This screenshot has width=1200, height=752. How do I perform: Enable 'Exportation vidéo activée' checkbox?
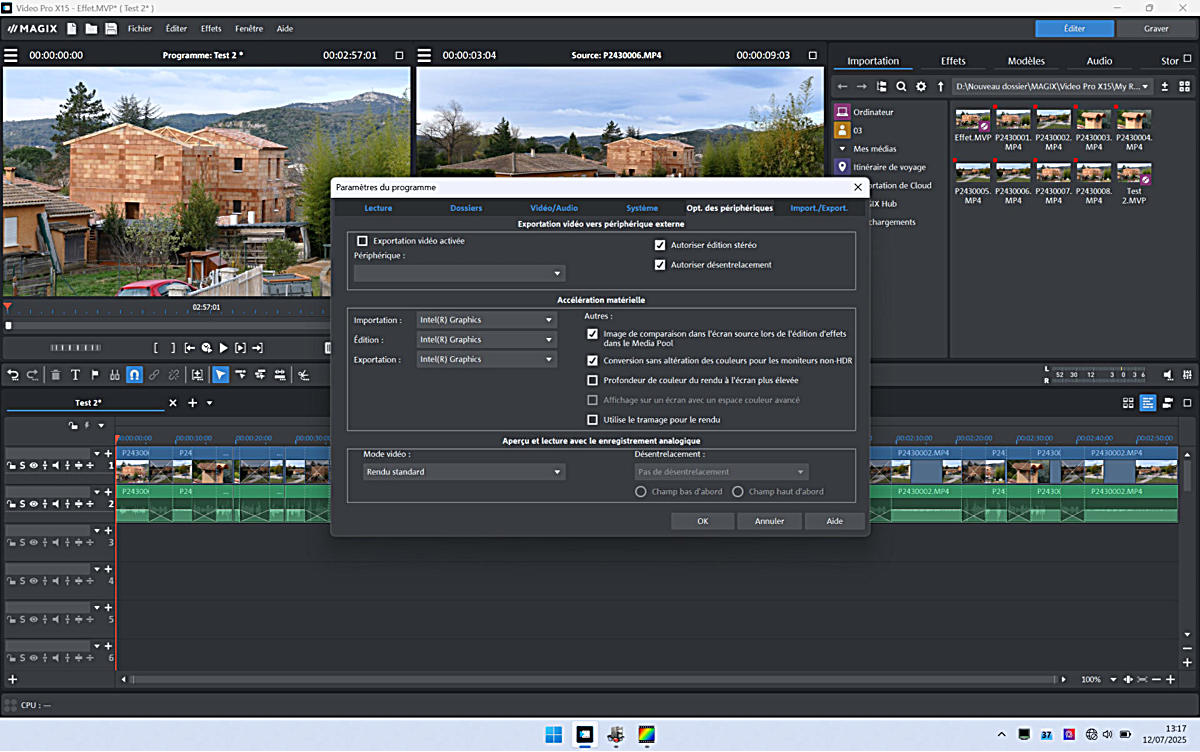click(363, 241)
